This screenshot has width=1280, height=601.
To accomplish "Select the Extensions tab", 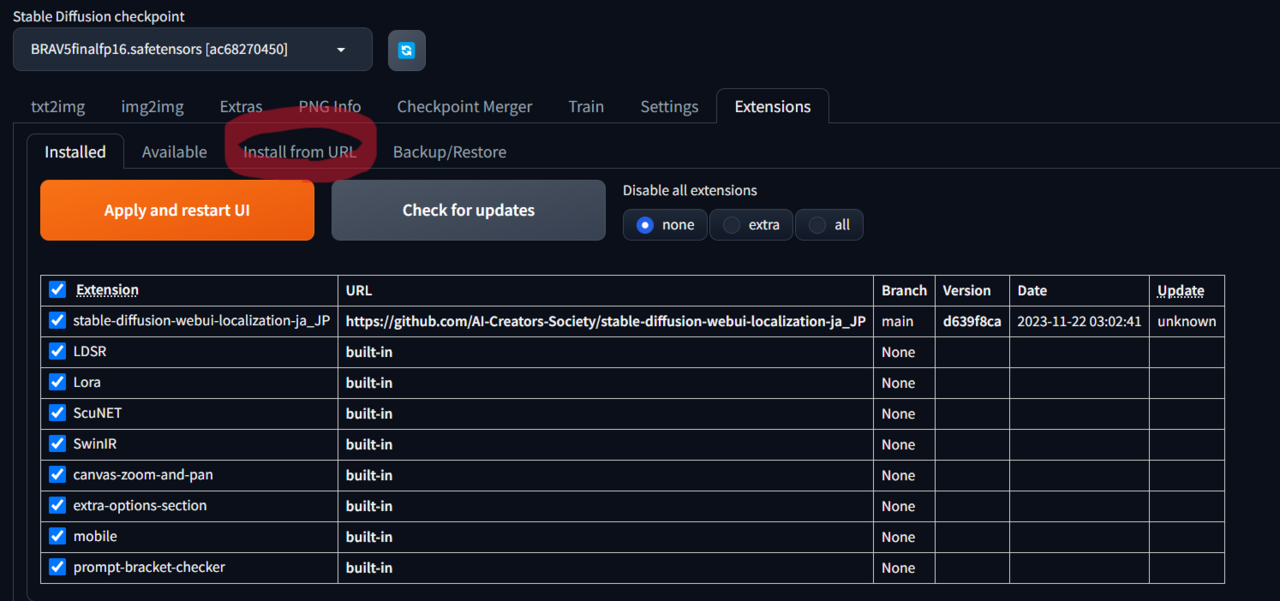I will [772, 106].
